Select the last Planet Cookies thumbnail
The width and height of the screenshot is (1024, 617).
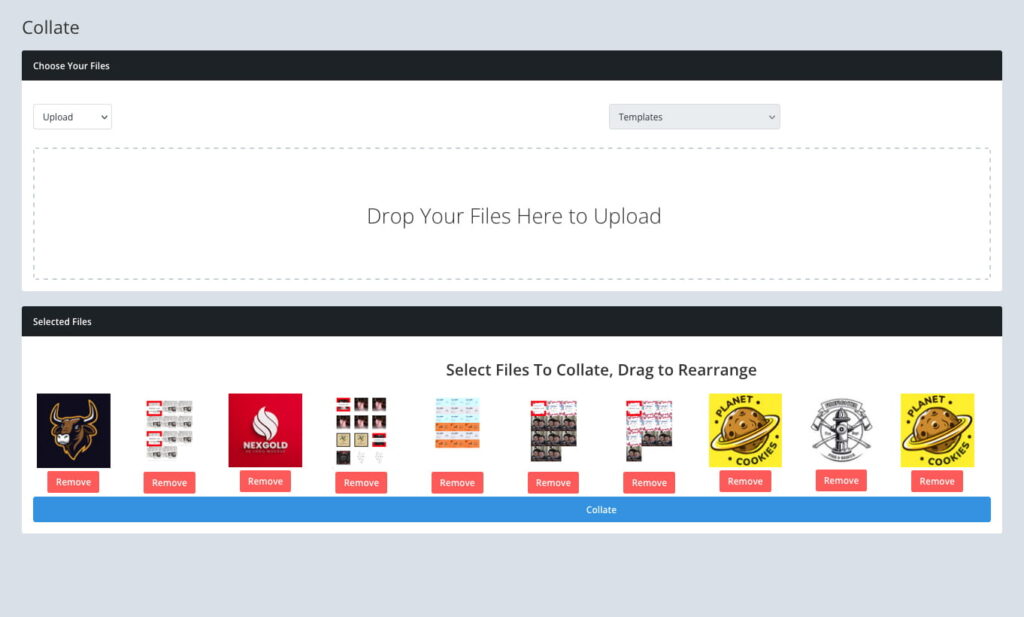click(937, 430)
